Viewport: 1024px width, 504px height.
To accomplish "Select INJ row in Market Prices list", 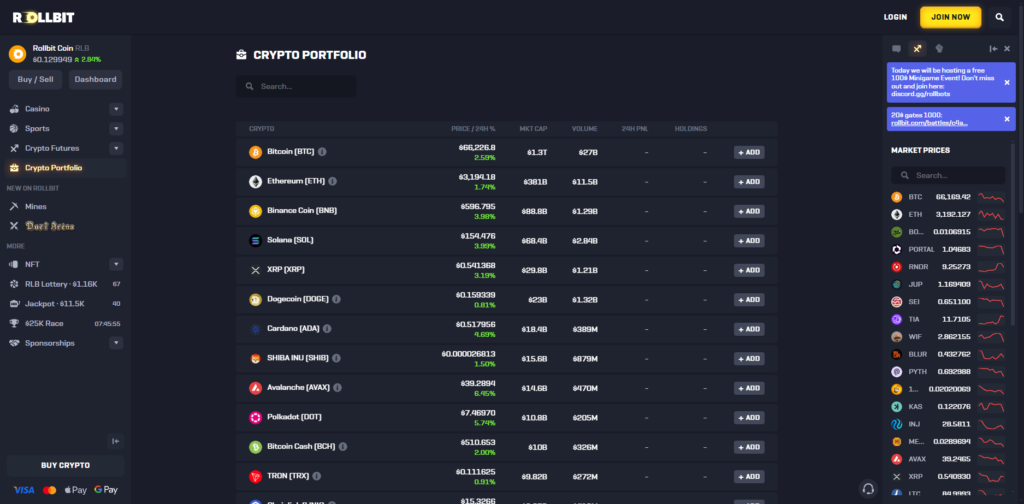I will point(948,424).
